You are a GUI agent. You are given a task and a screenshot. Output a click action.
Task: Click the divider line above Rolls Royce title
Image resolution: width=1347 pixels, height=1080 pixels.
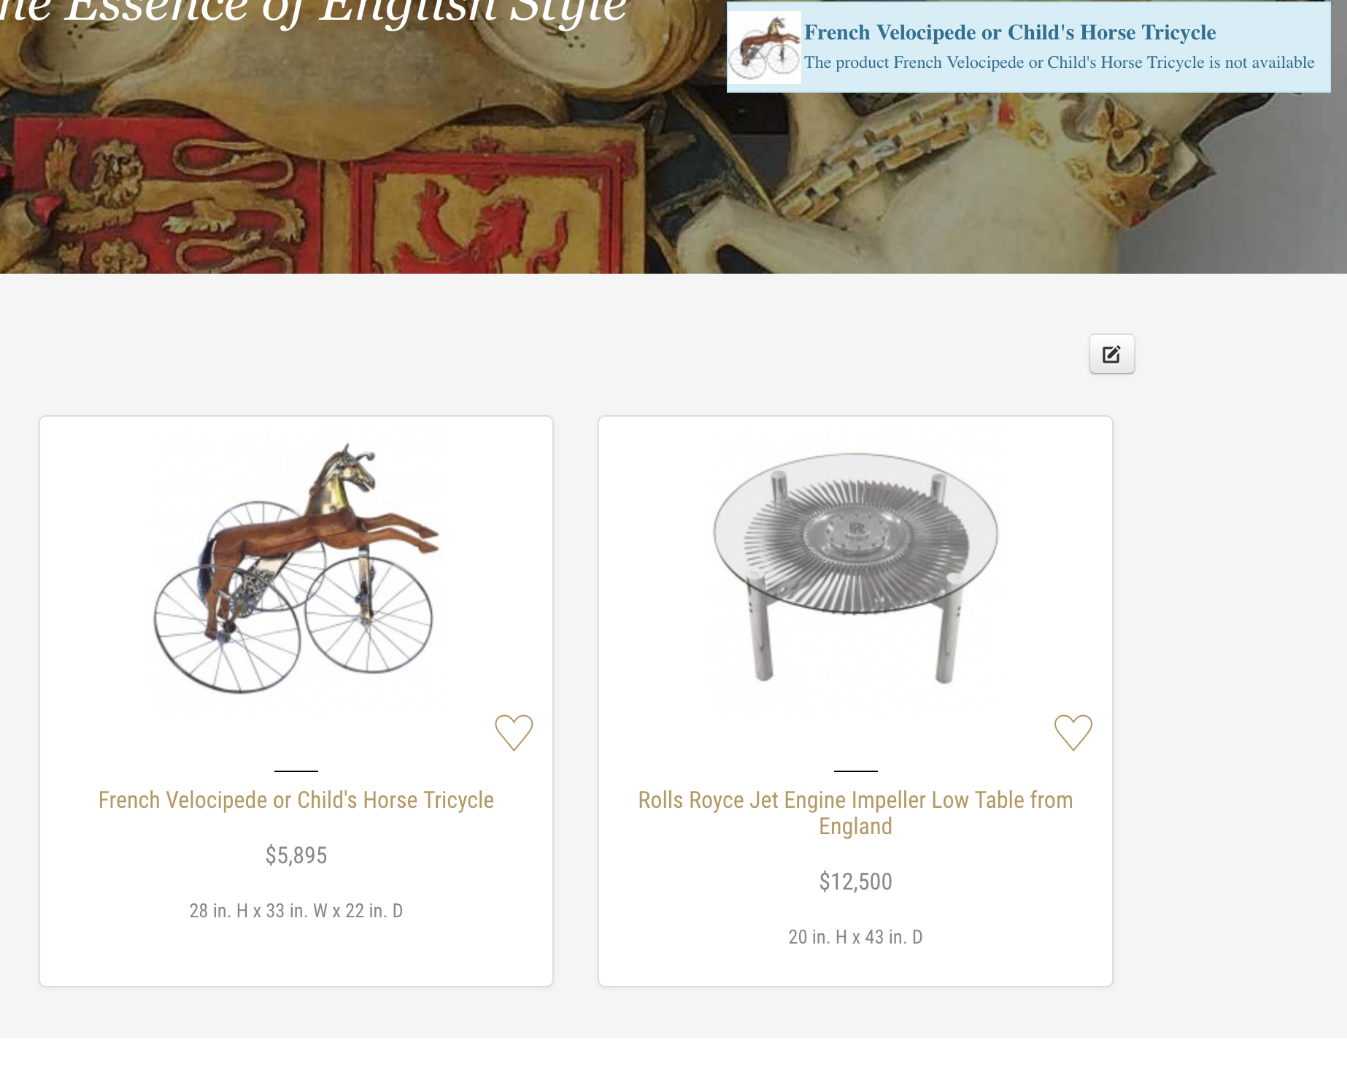coord(855,771)
